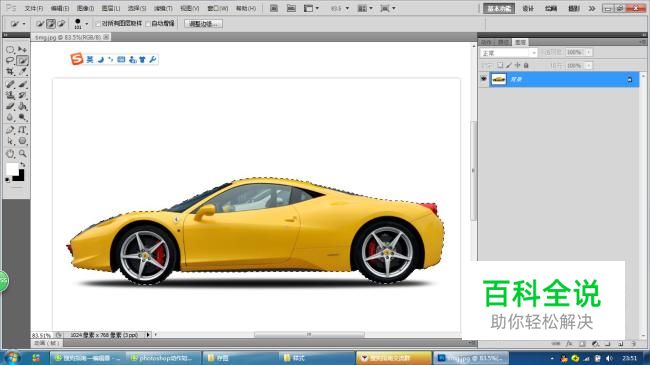
Task: Click the 调整边缘... button
Action: click(204, 24)
